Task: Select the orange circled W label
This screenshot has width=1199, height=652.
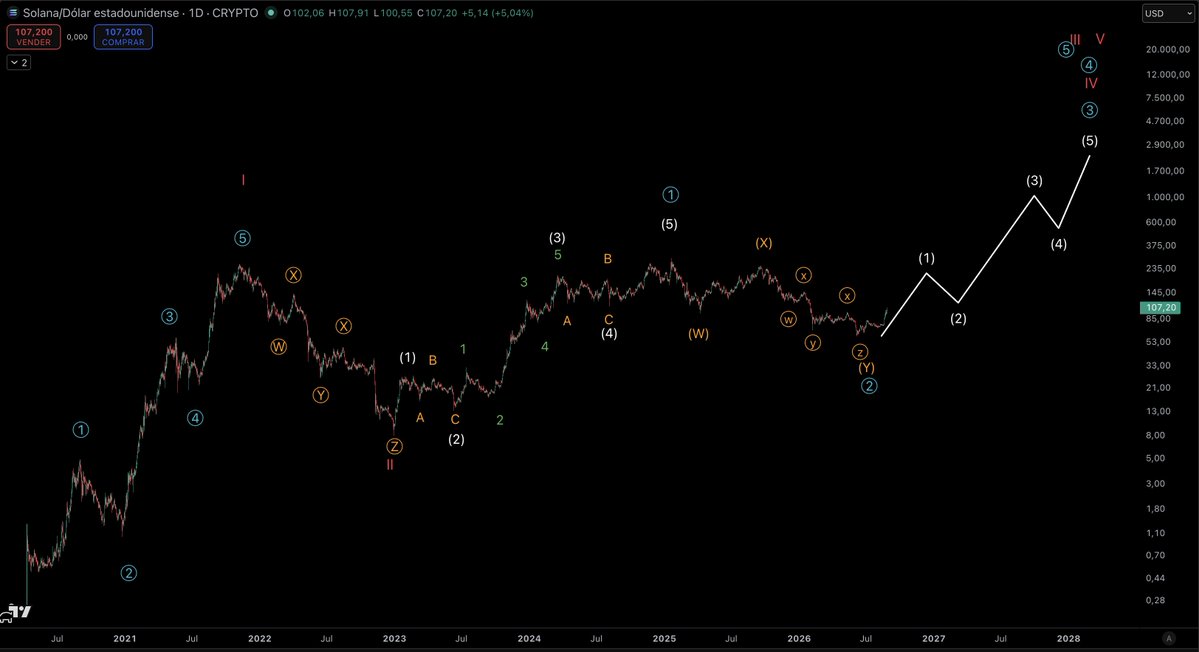Action: (x=278, y=347)
